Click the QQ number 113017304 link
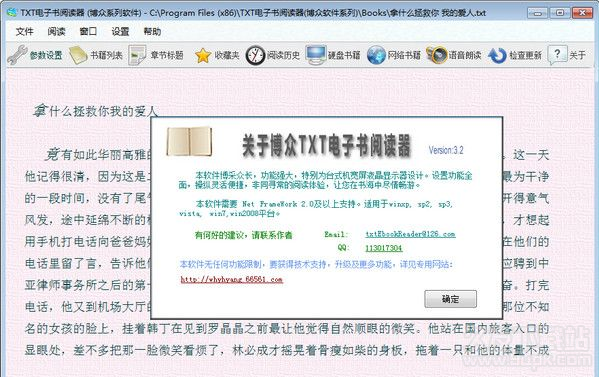 (384, 248)
